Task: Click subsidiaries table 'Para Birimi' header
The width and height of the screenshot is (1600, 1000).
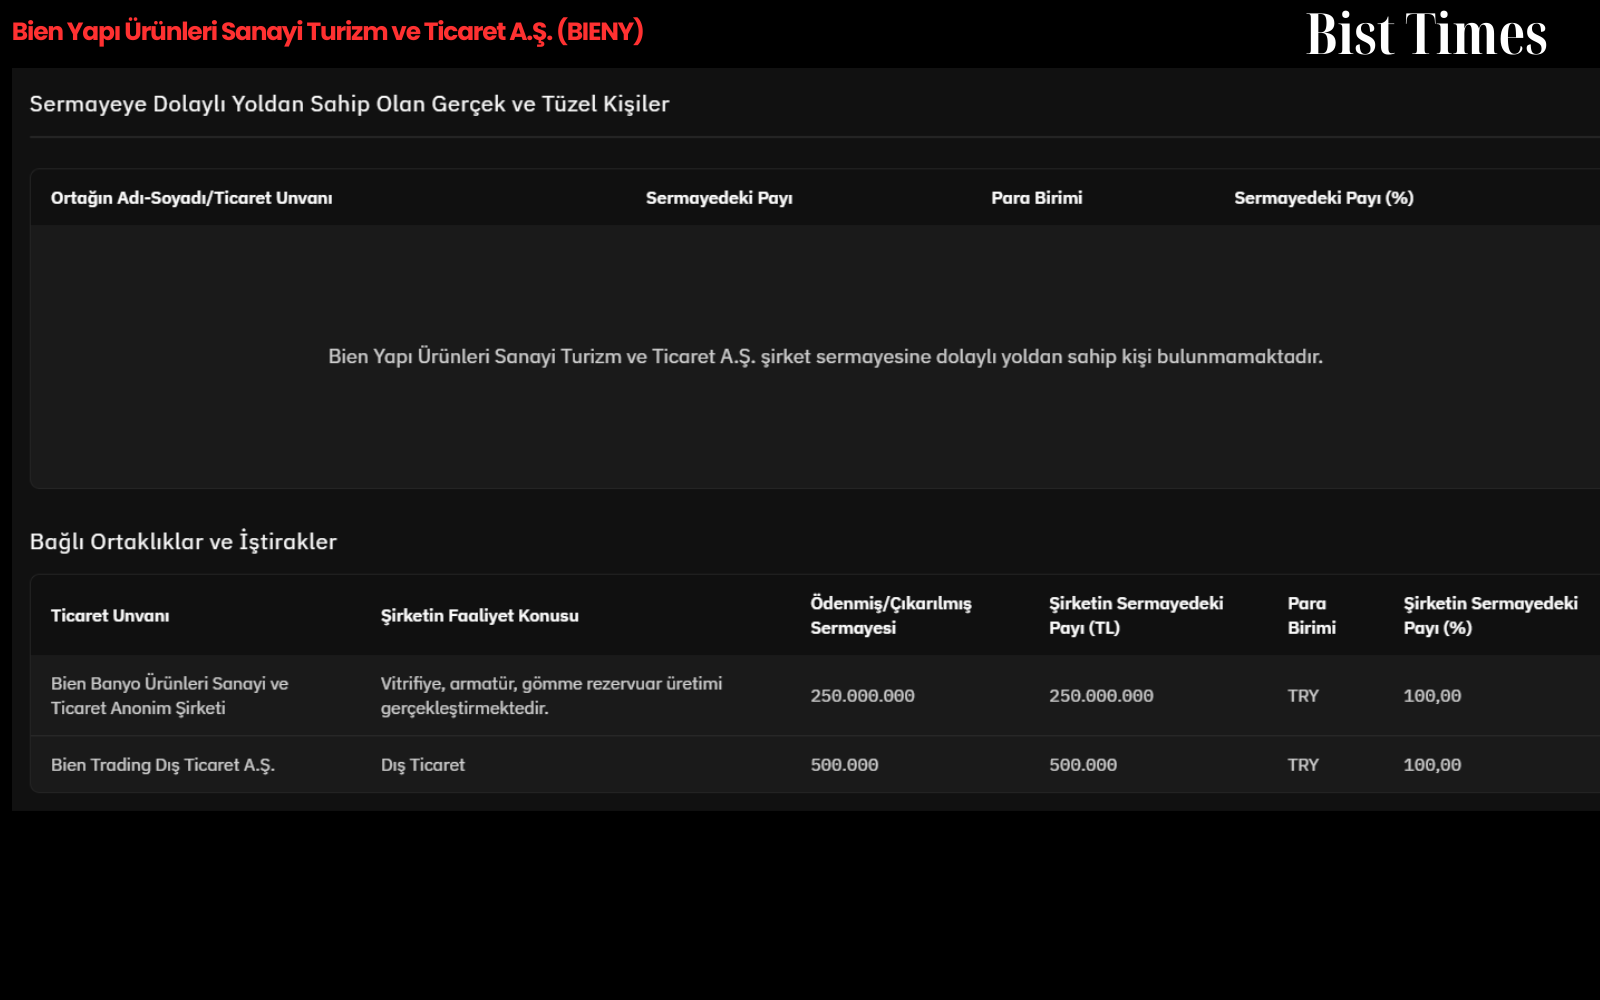Action: click(x=1312, y=616)
